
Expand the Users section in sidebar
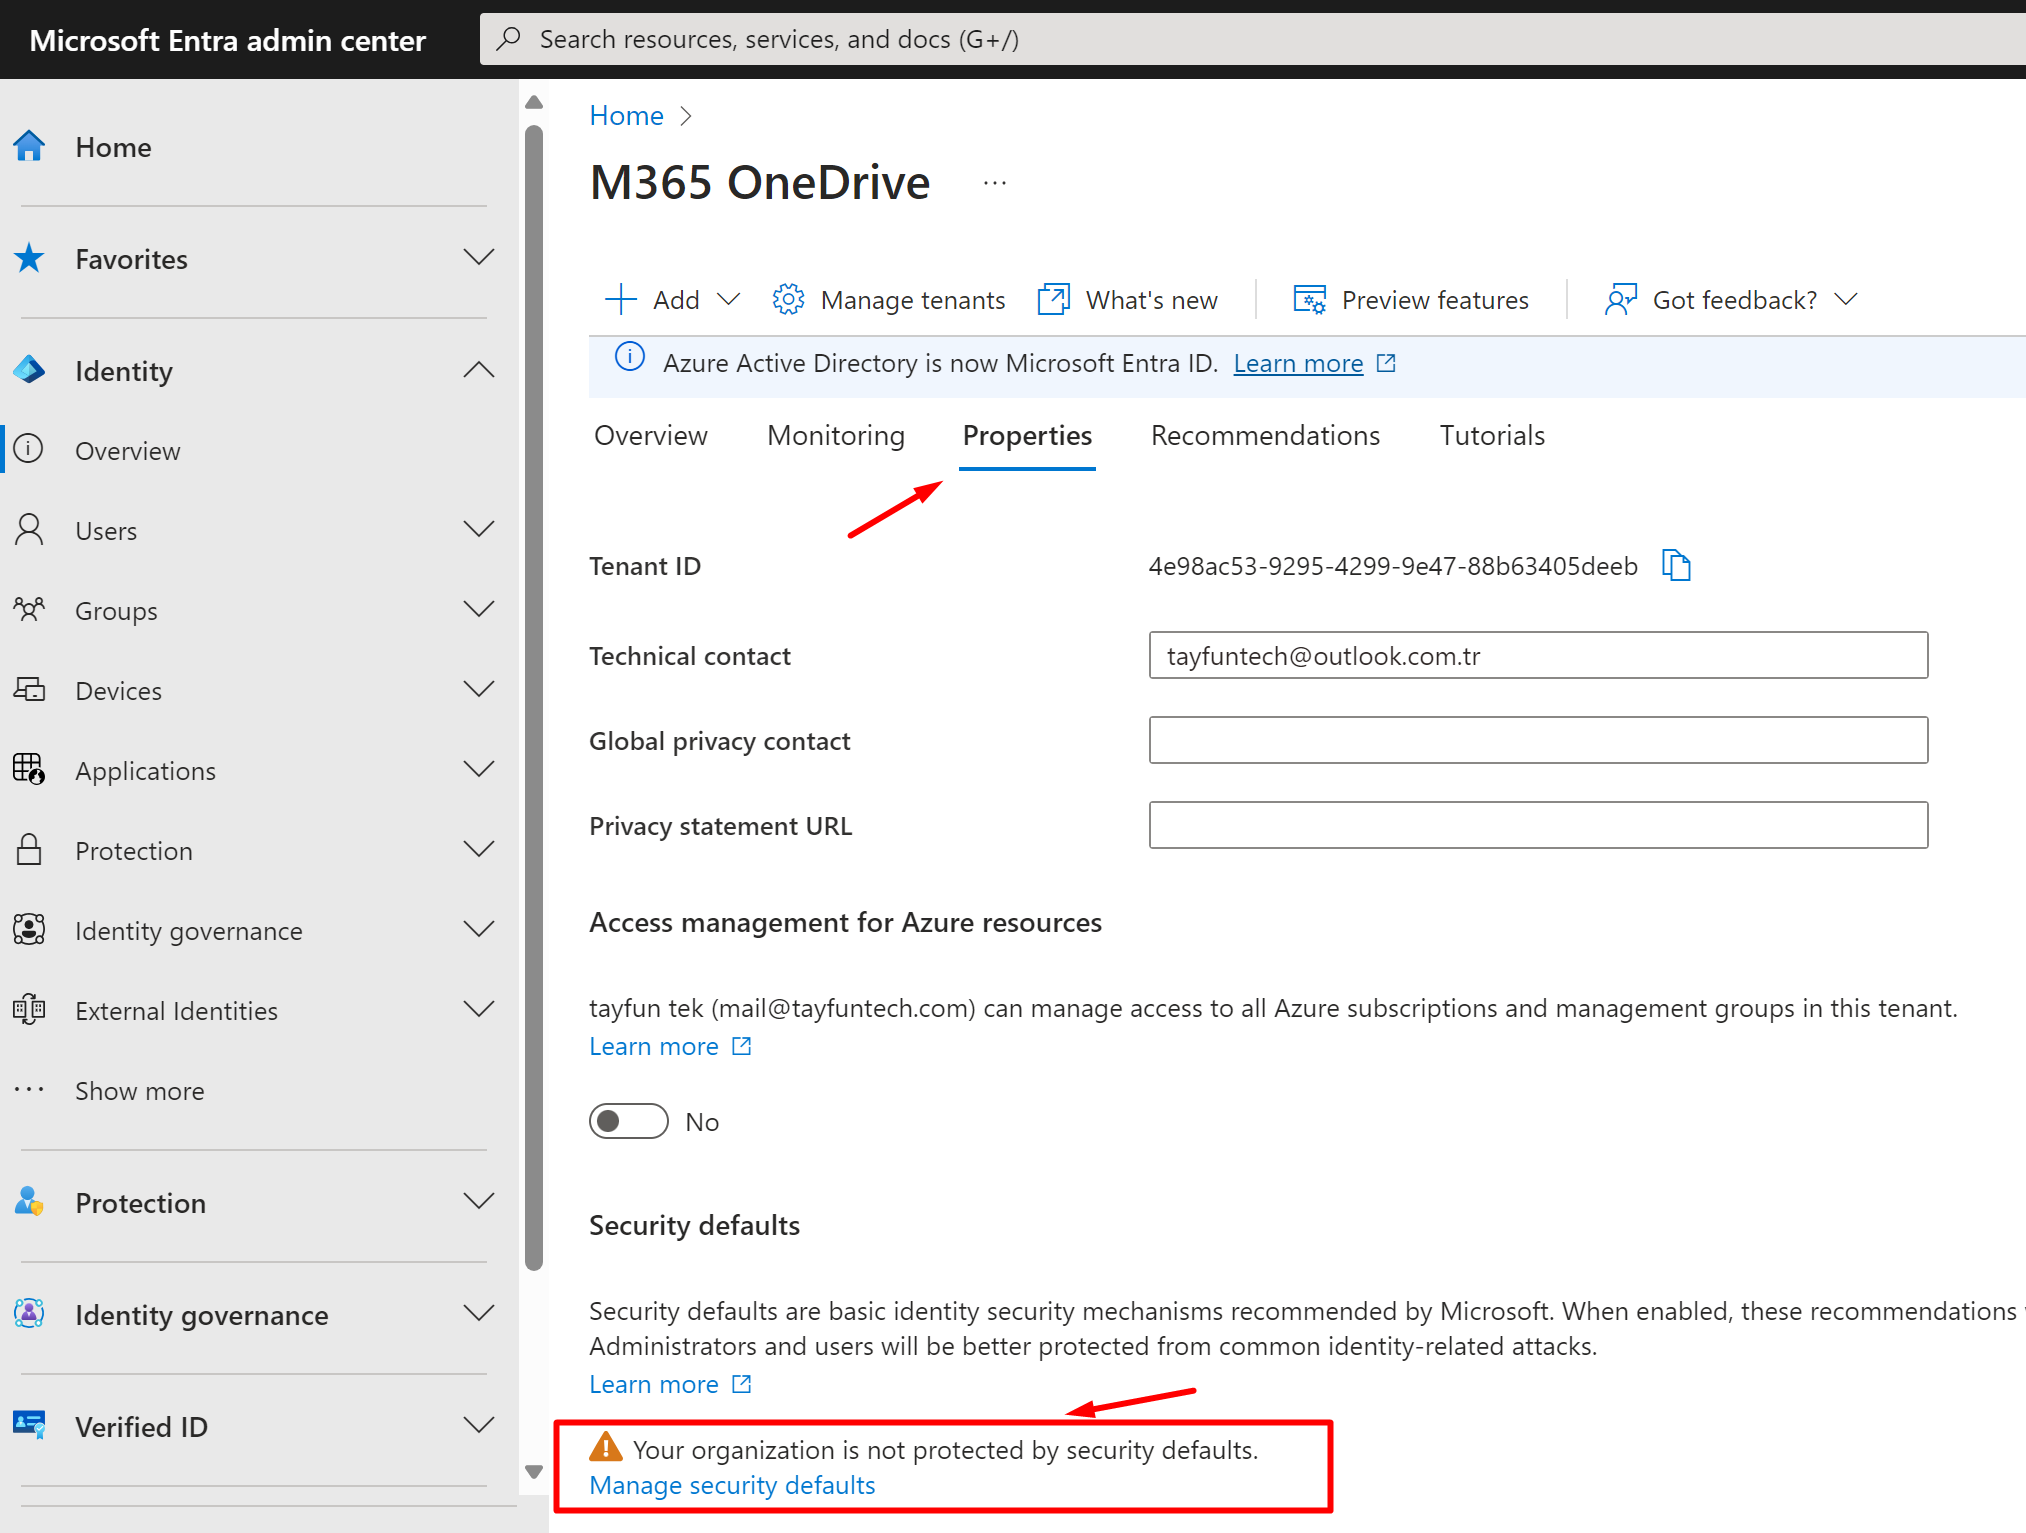(479, 530)
